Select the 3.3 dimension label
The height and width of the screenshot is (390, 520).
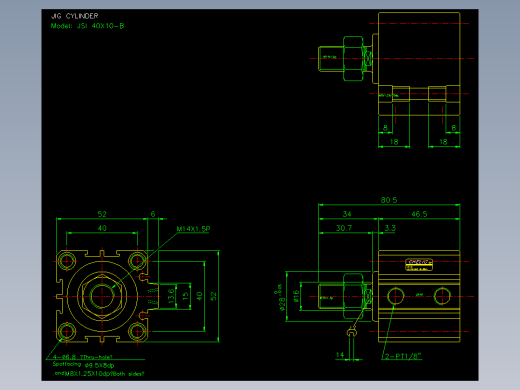(390, 228)
